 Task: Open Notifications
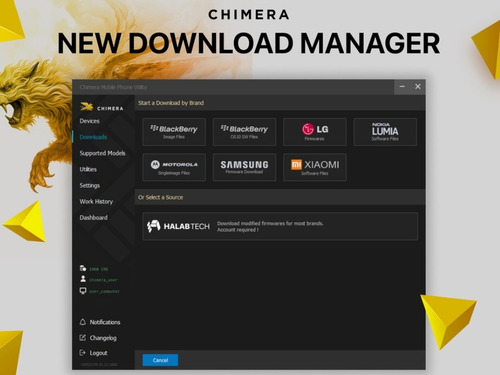pos(105,322)
